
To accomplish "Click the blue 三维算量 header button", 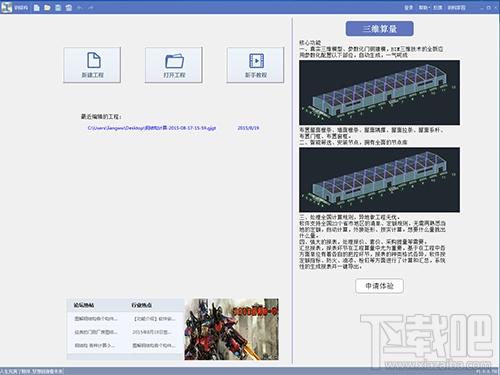I will pyautogui.click(x=380, y=29).
